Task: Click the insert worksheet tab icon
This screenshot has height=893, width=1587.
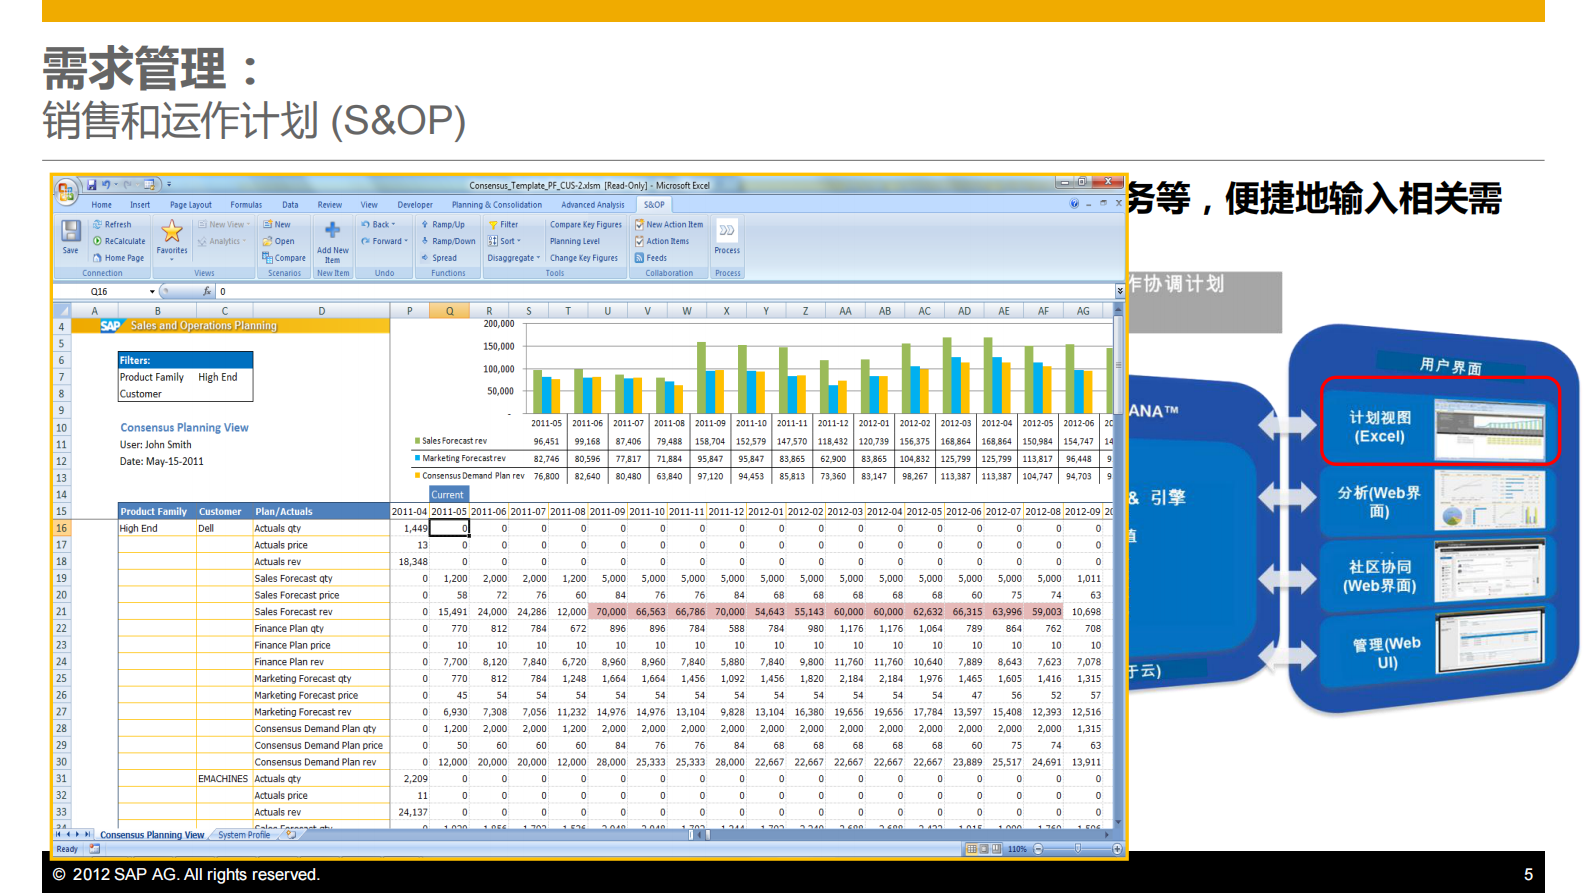Action: [290, 835]
